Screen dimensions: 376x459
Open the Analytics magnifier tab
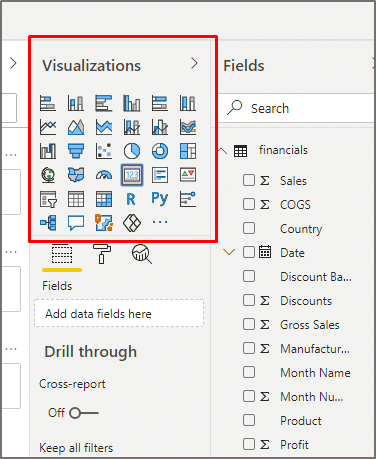[x=142, y=254]
